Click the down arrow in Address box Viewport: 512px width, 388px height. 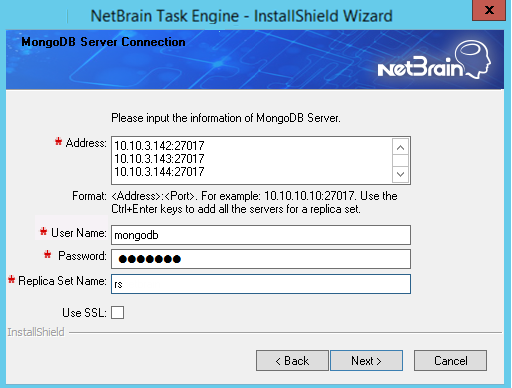[400, 174]
